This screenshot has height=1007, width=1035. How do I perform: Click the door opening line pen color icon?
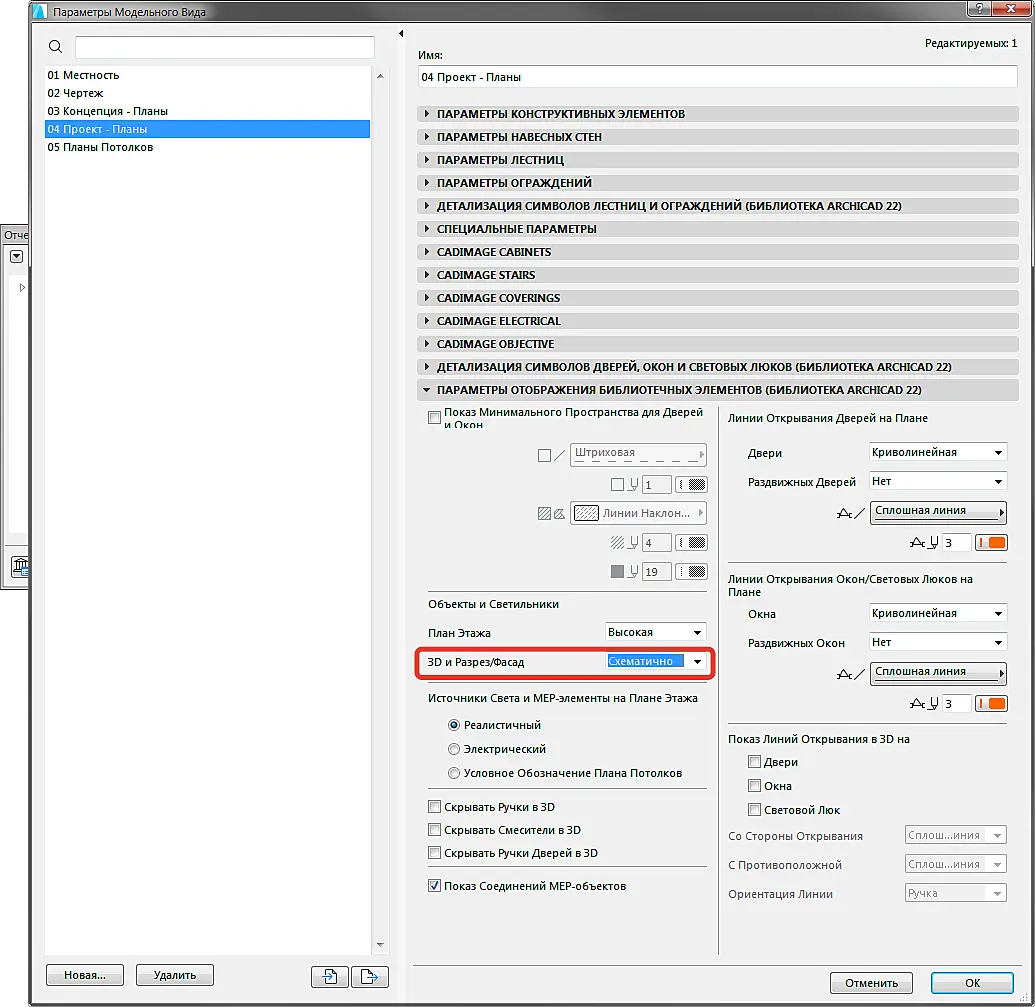coord(991,542)
